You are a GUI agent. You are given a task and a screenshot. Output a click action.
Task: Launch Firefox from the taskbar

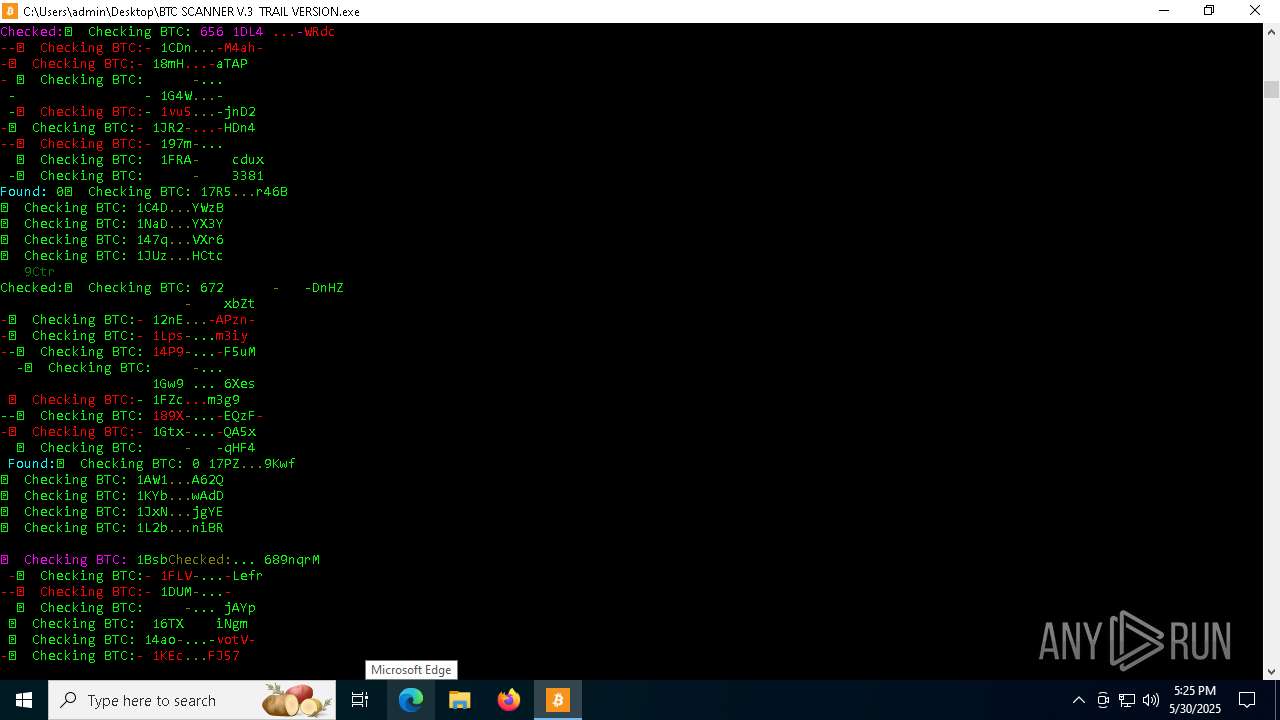(x=509, y=700)
